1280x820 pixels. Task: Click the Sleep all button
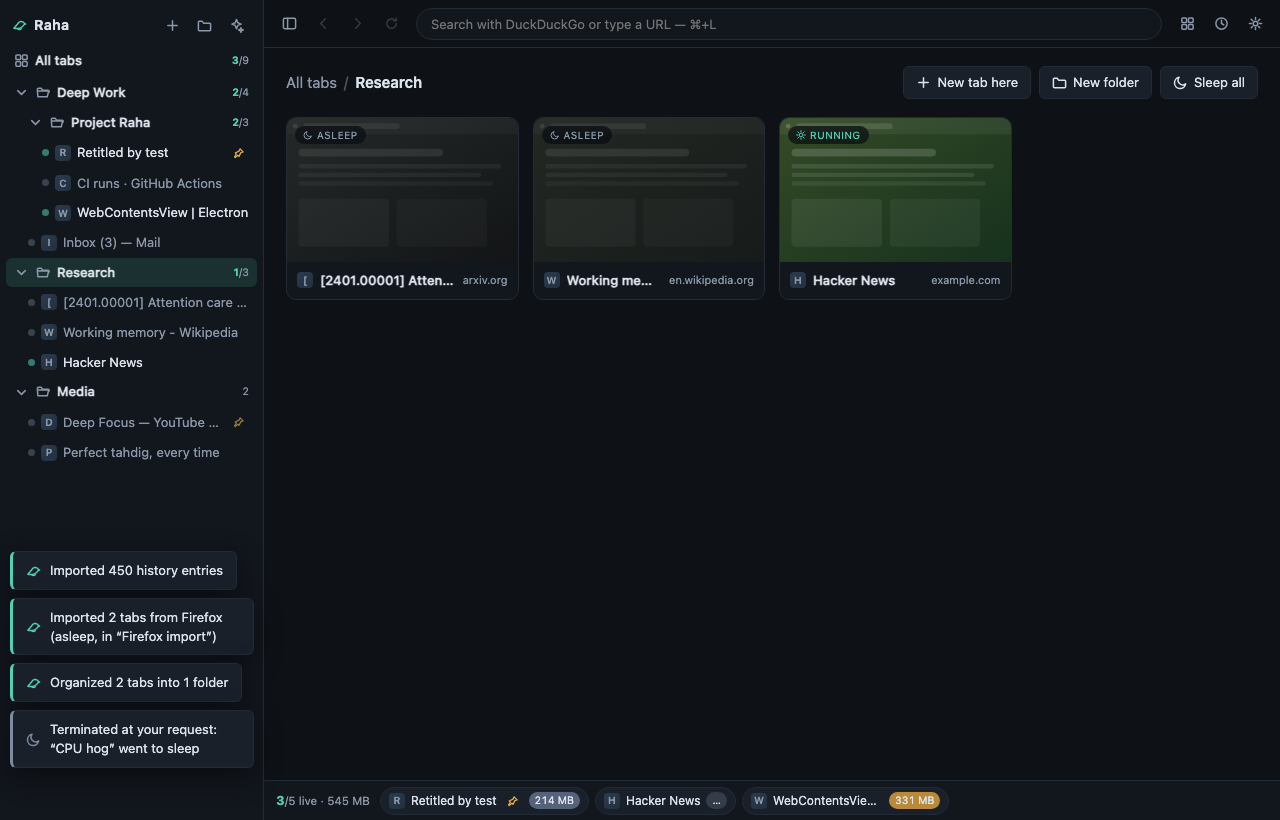[x=1209, y=83]
